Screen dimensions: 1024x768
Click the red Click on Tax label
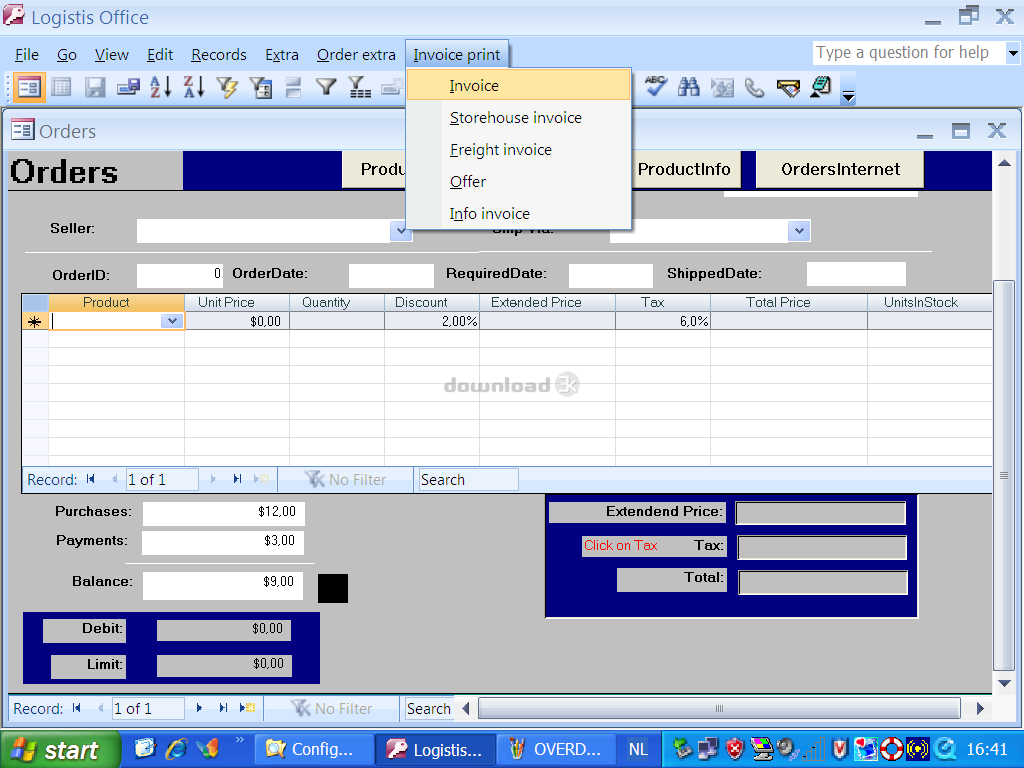pyautogui.click(x=620, y=545)
